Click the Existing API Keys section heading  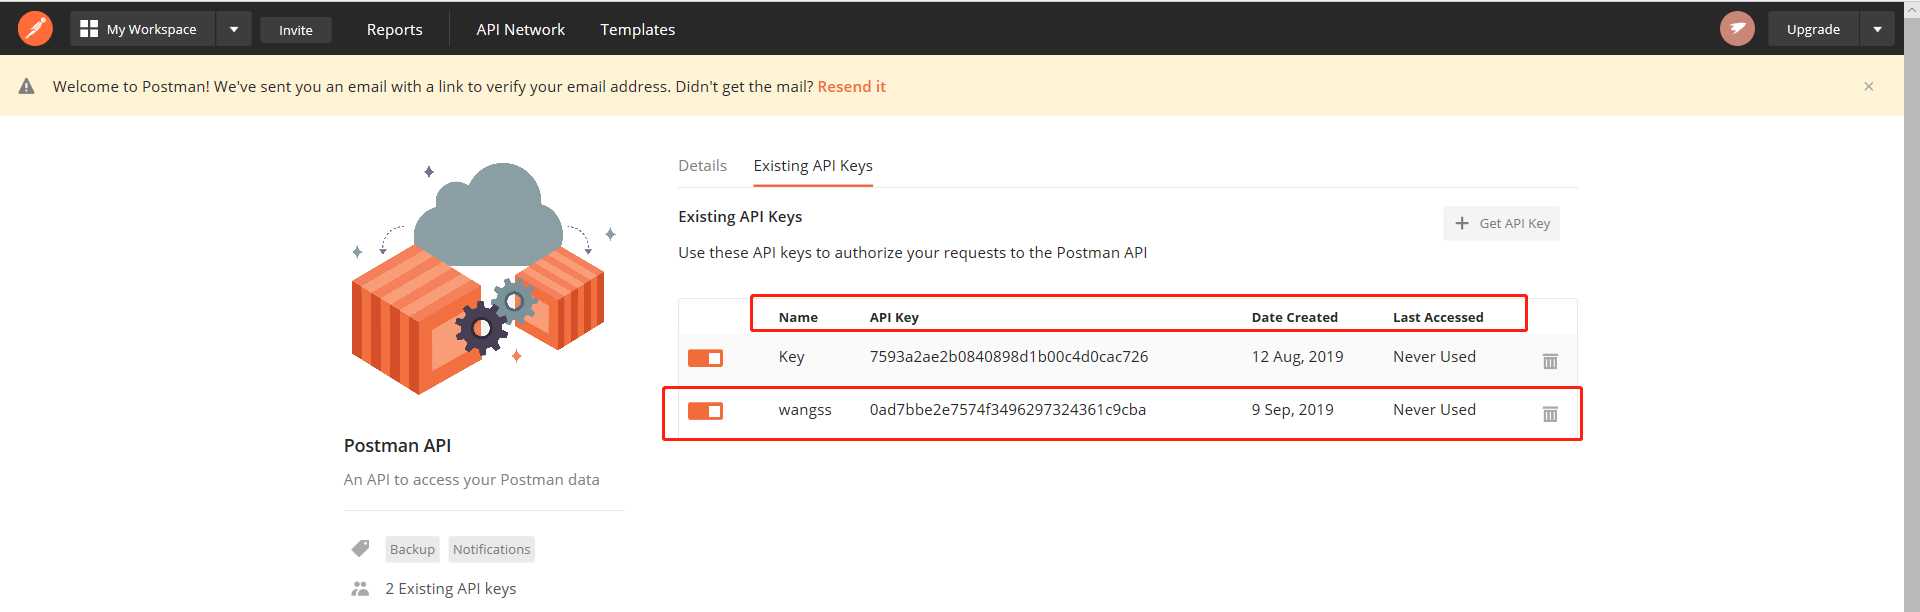point(740,217)
